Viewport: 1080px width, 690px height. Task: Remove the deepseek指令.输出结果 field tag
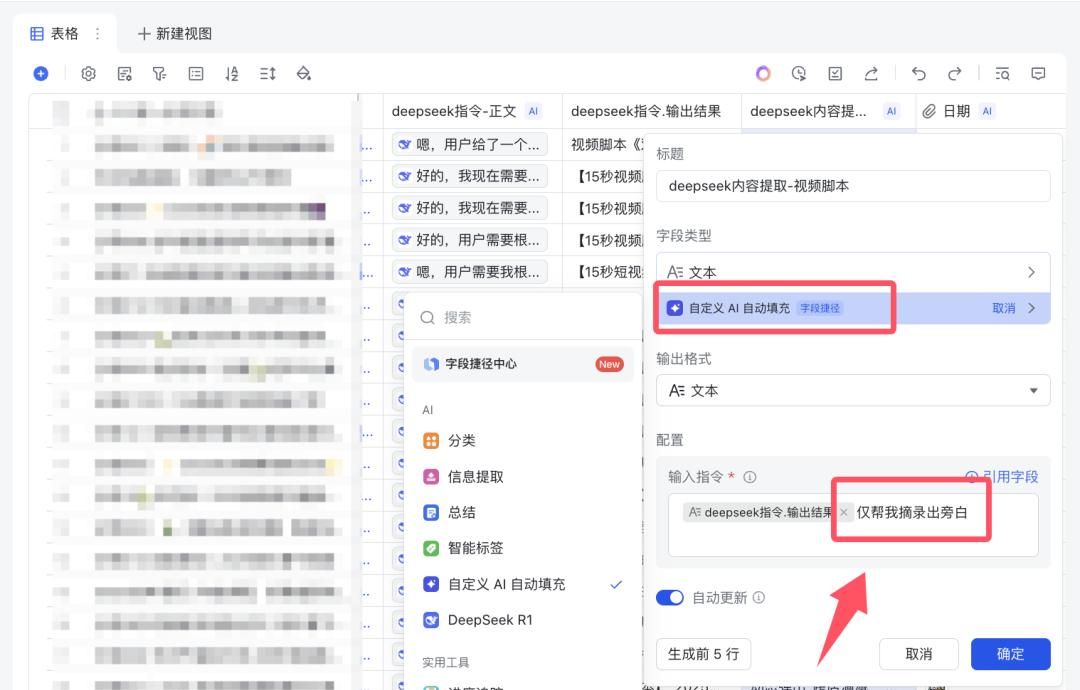tap(844, 512)
